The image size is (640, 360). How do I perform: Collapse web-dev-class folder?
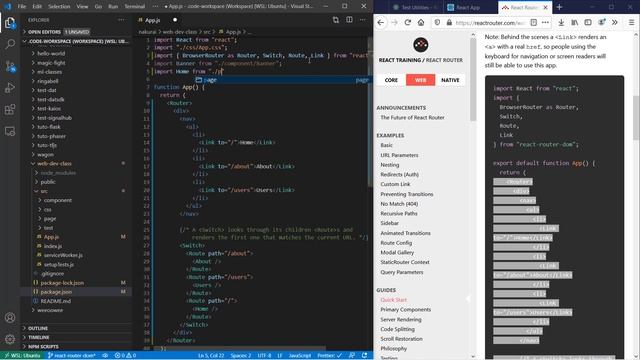tap(54, 163)
